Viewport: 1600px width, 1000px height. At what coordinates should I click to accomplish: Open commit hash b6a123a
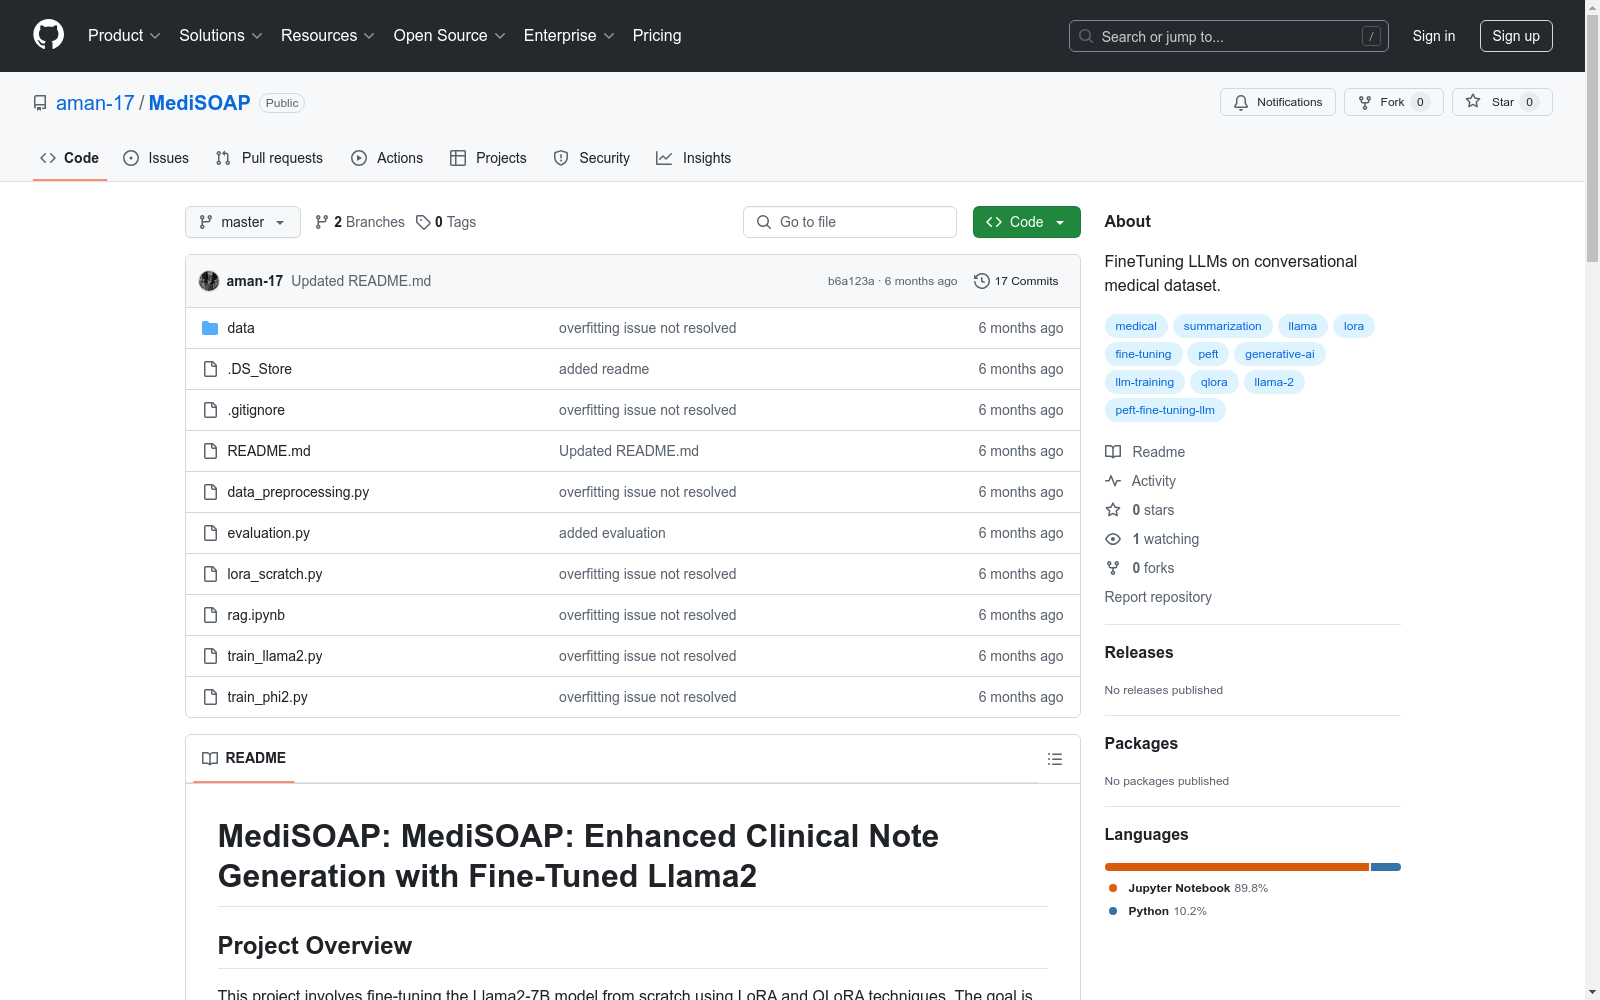pyautogui.click(x=851, y=281)
